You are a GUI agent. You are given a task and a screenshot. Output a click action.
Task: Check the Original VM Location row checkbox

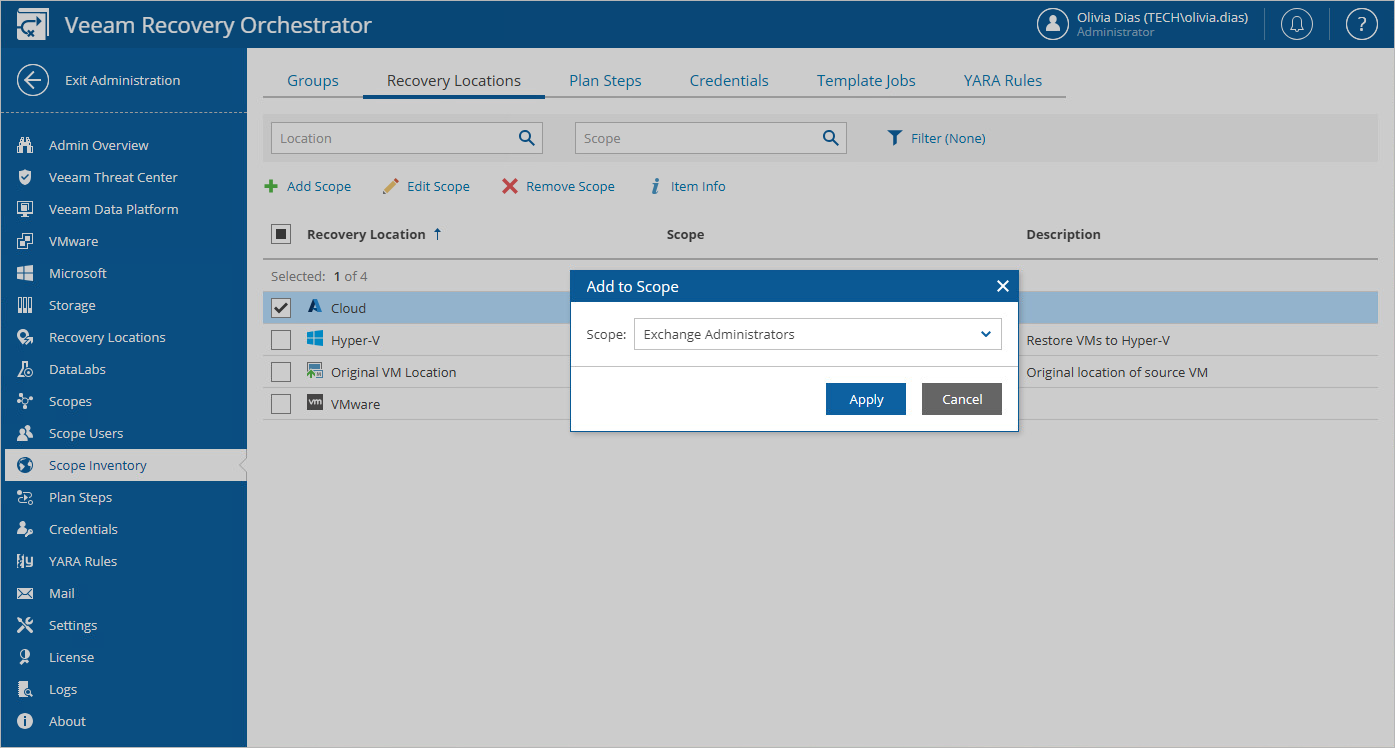pyautogui.click(x=281, y=372)
